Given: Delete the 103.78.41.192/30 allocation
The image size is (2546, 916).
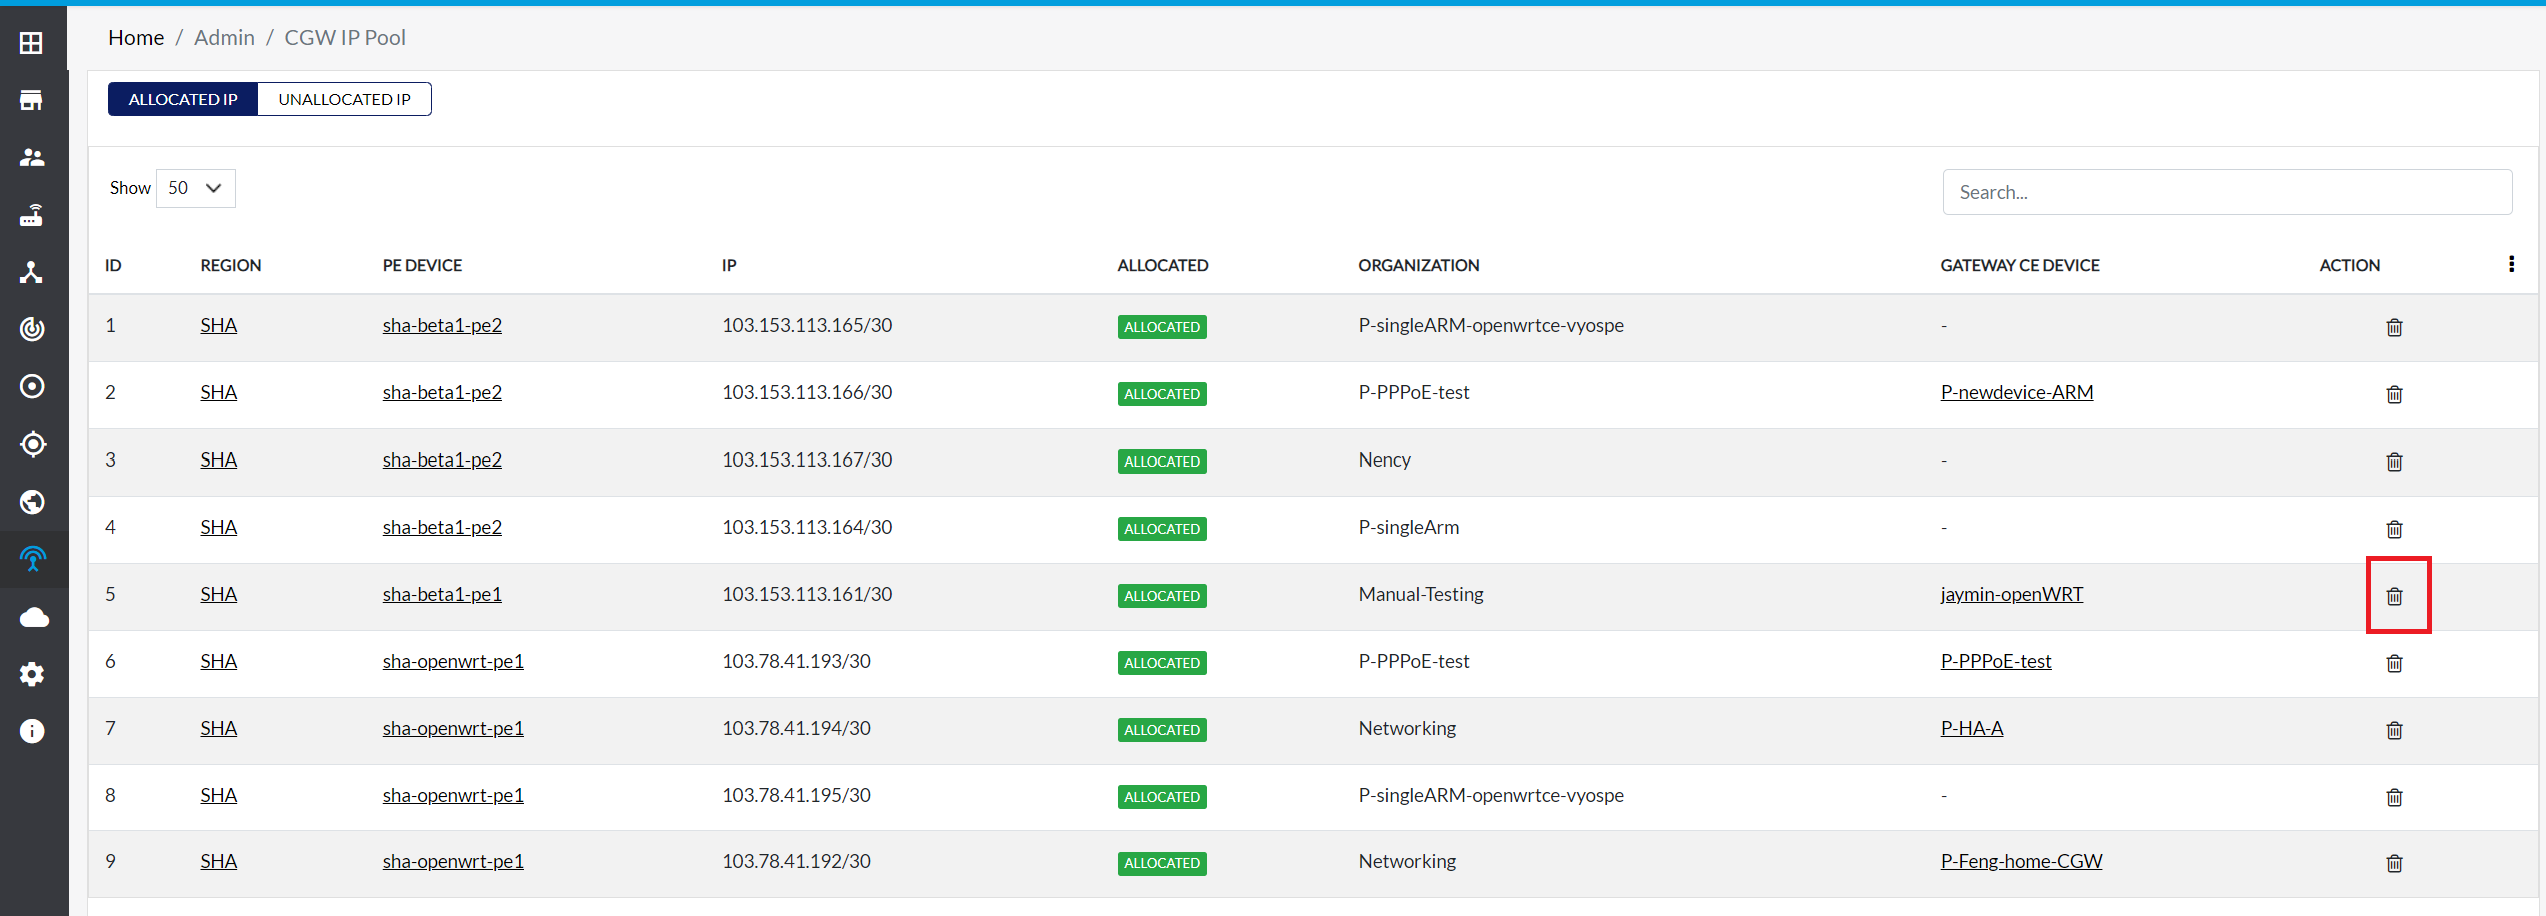Looking at the screenshot, I should coord(2394,863).
